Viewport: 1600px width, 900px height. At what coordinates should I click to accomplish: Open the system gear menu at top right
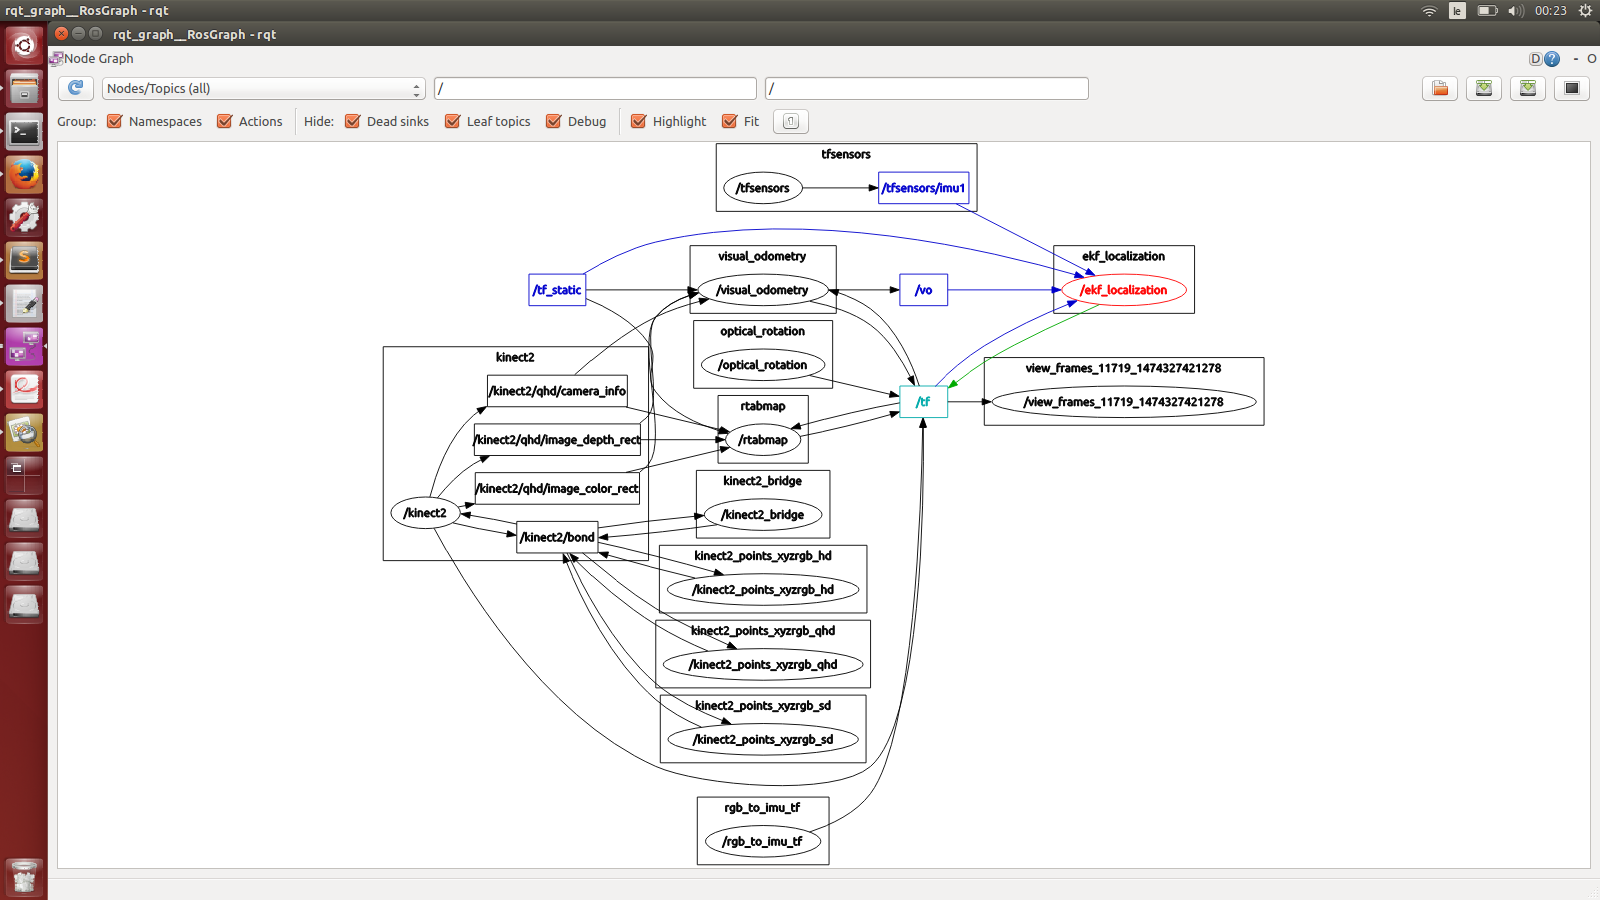(1585, 11)
